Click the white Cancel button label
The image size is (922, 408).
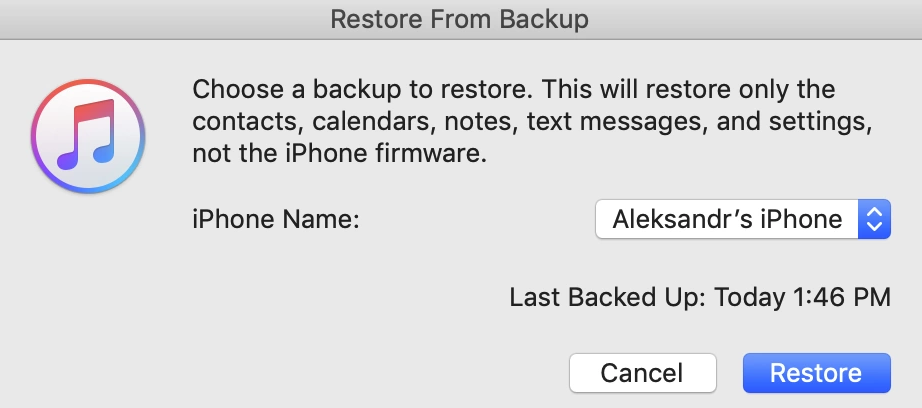(642, 373)
